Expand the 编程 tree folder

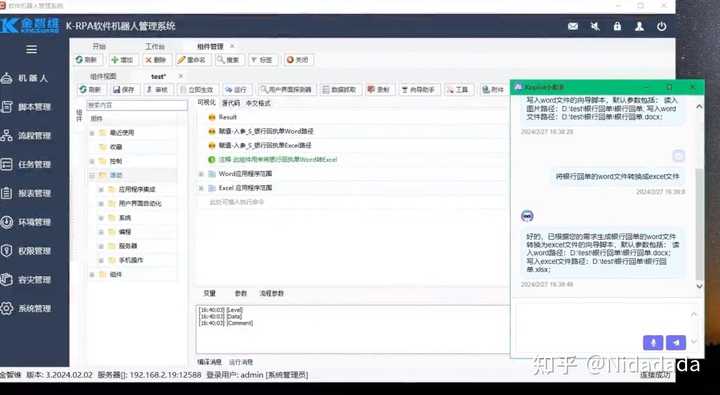[x=101, y=232]
